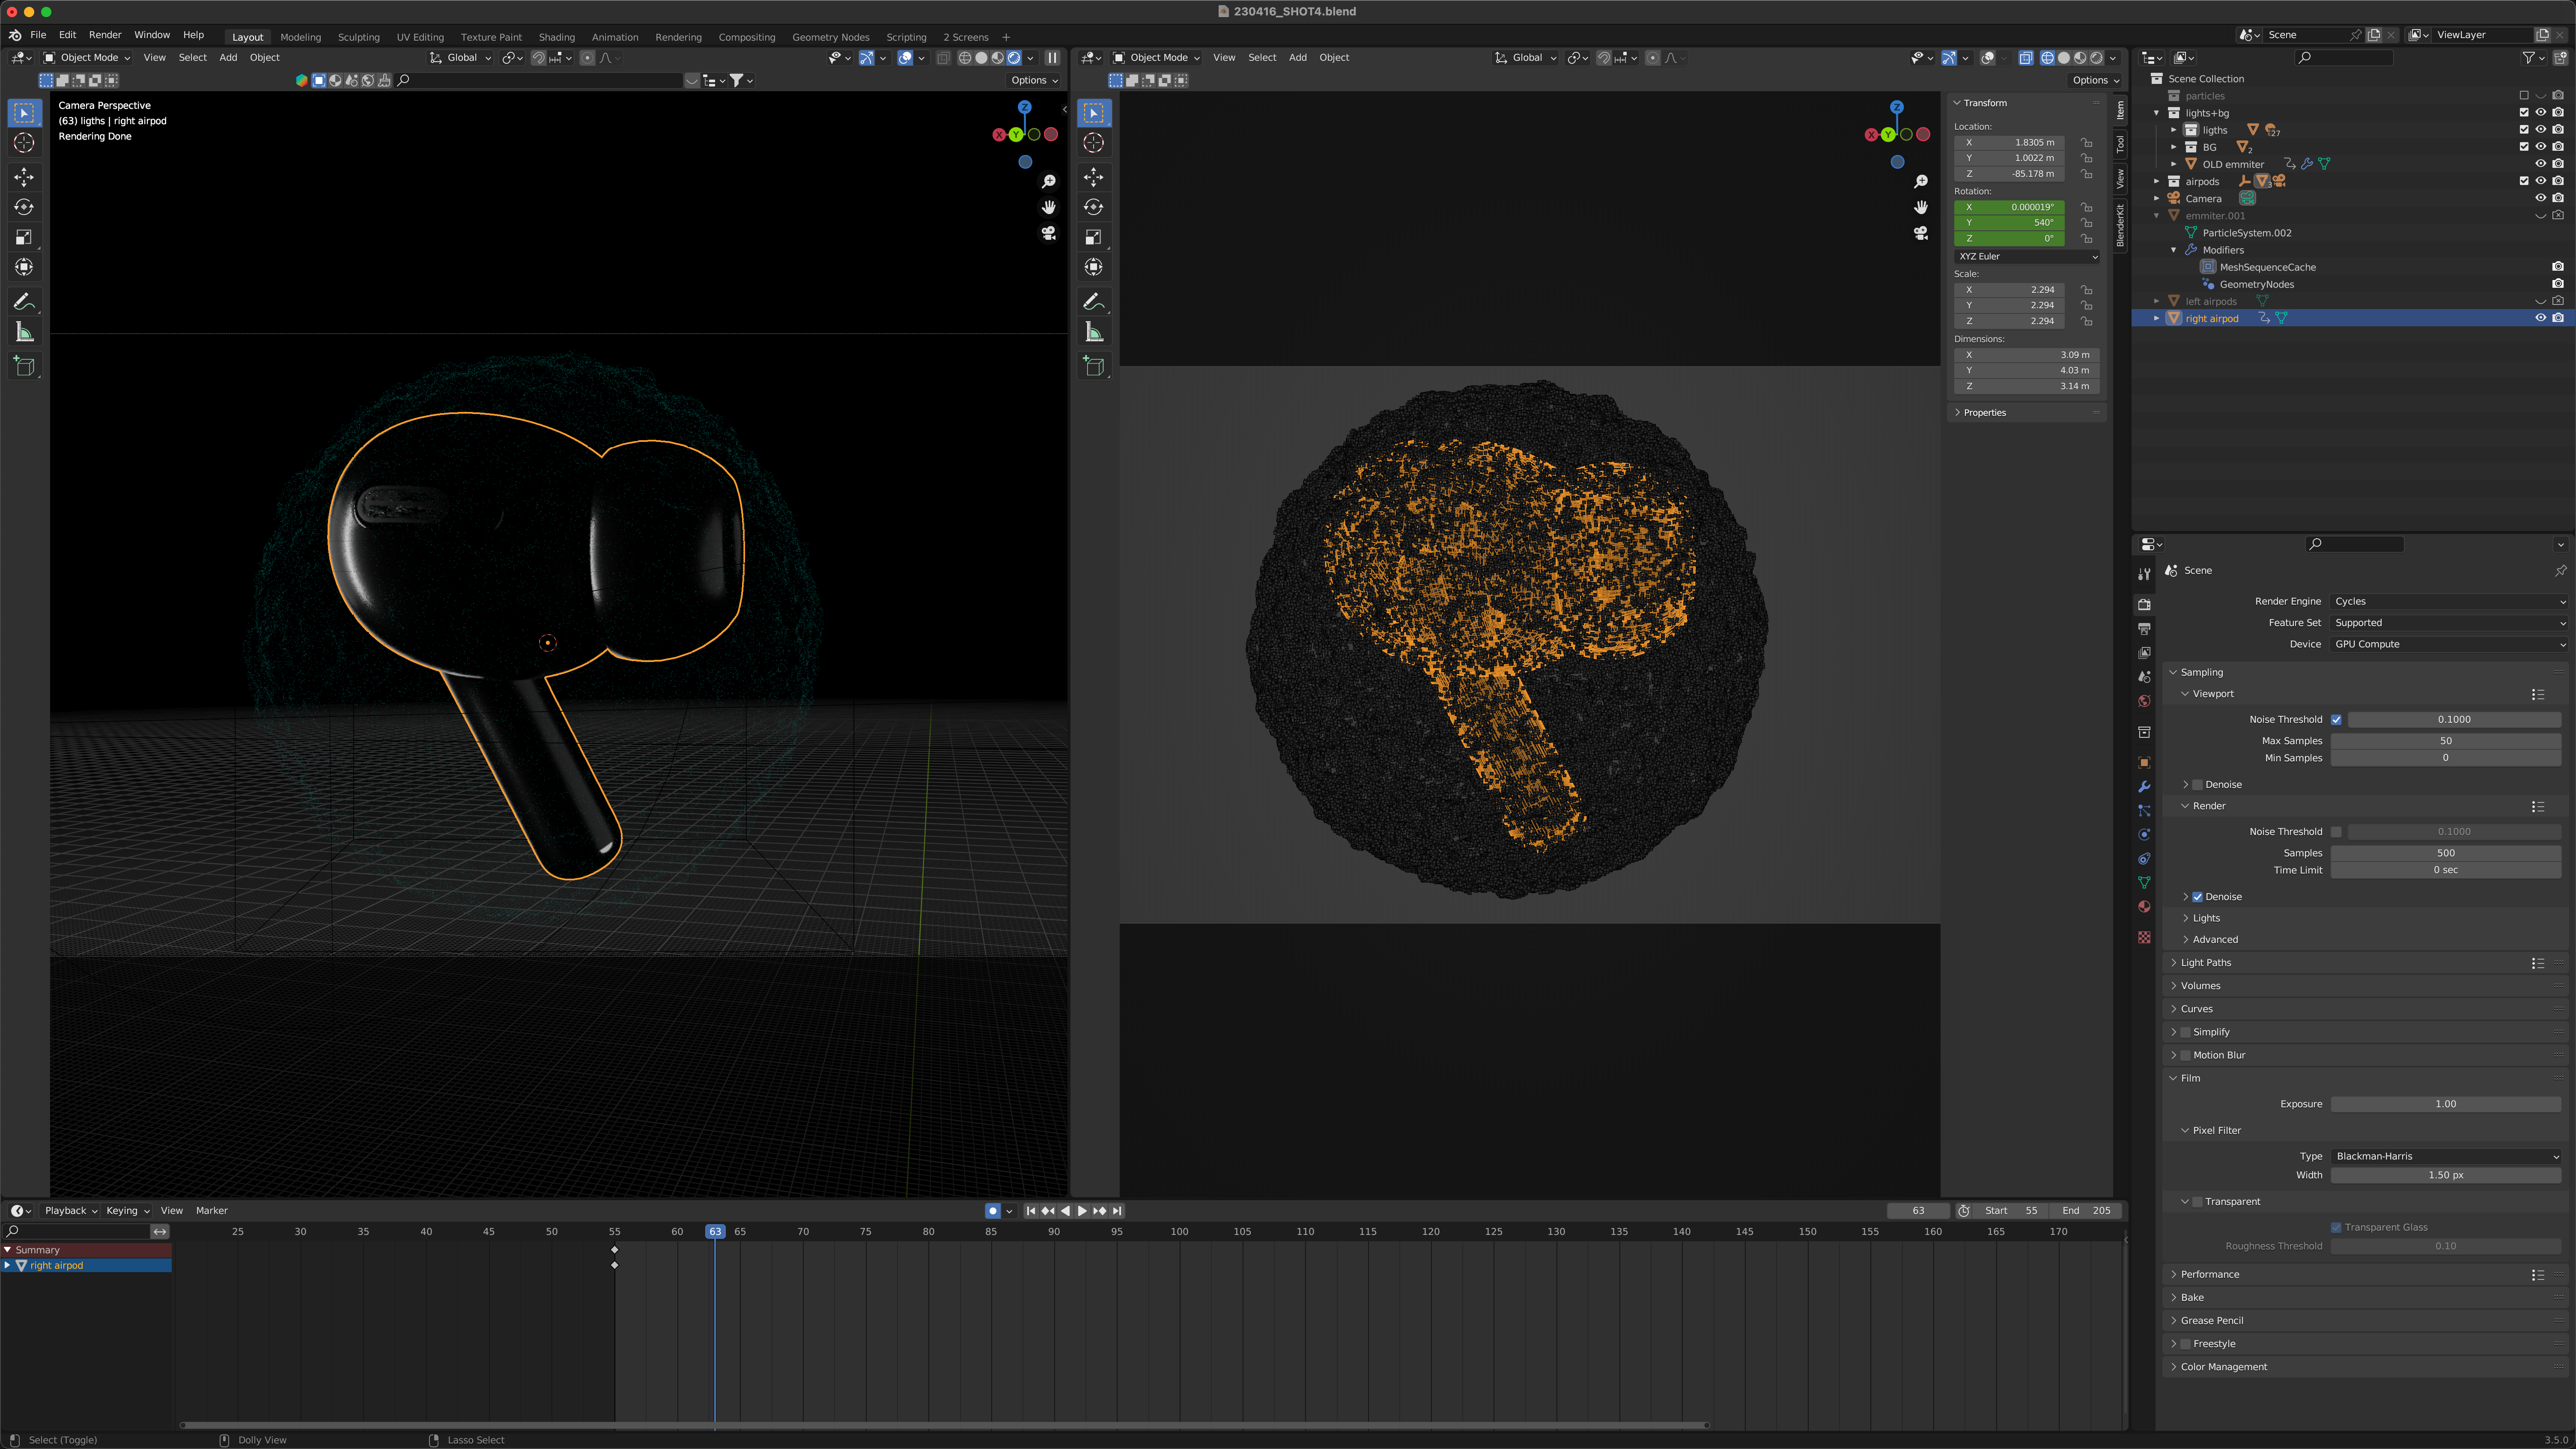Open the Particles properties tab

pos(2144,810)
